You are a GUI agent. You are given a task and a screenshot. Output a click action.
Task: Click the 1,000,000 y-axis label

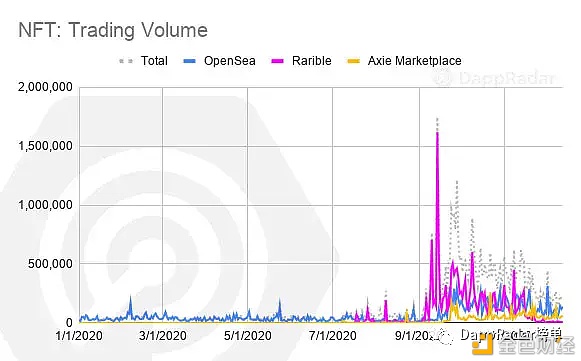click(x=45, y=205)
